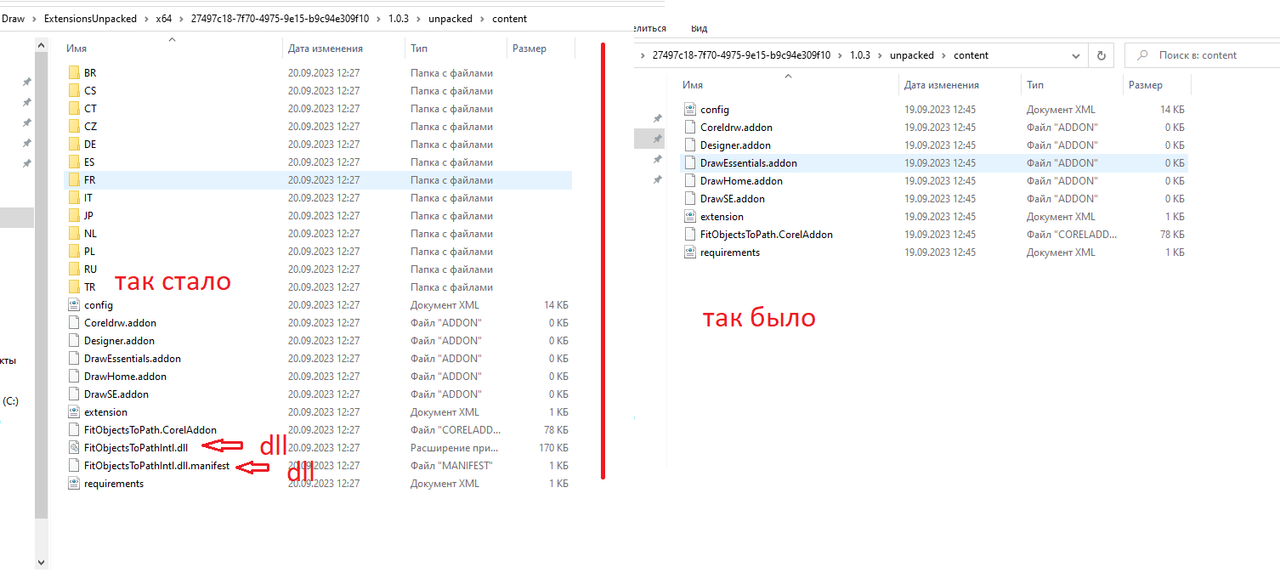Viewport: 1280px width, 573px height.
Task: Click the 27497c18 GUID segment in left breadcrumb
Action: tap(280, 19)
